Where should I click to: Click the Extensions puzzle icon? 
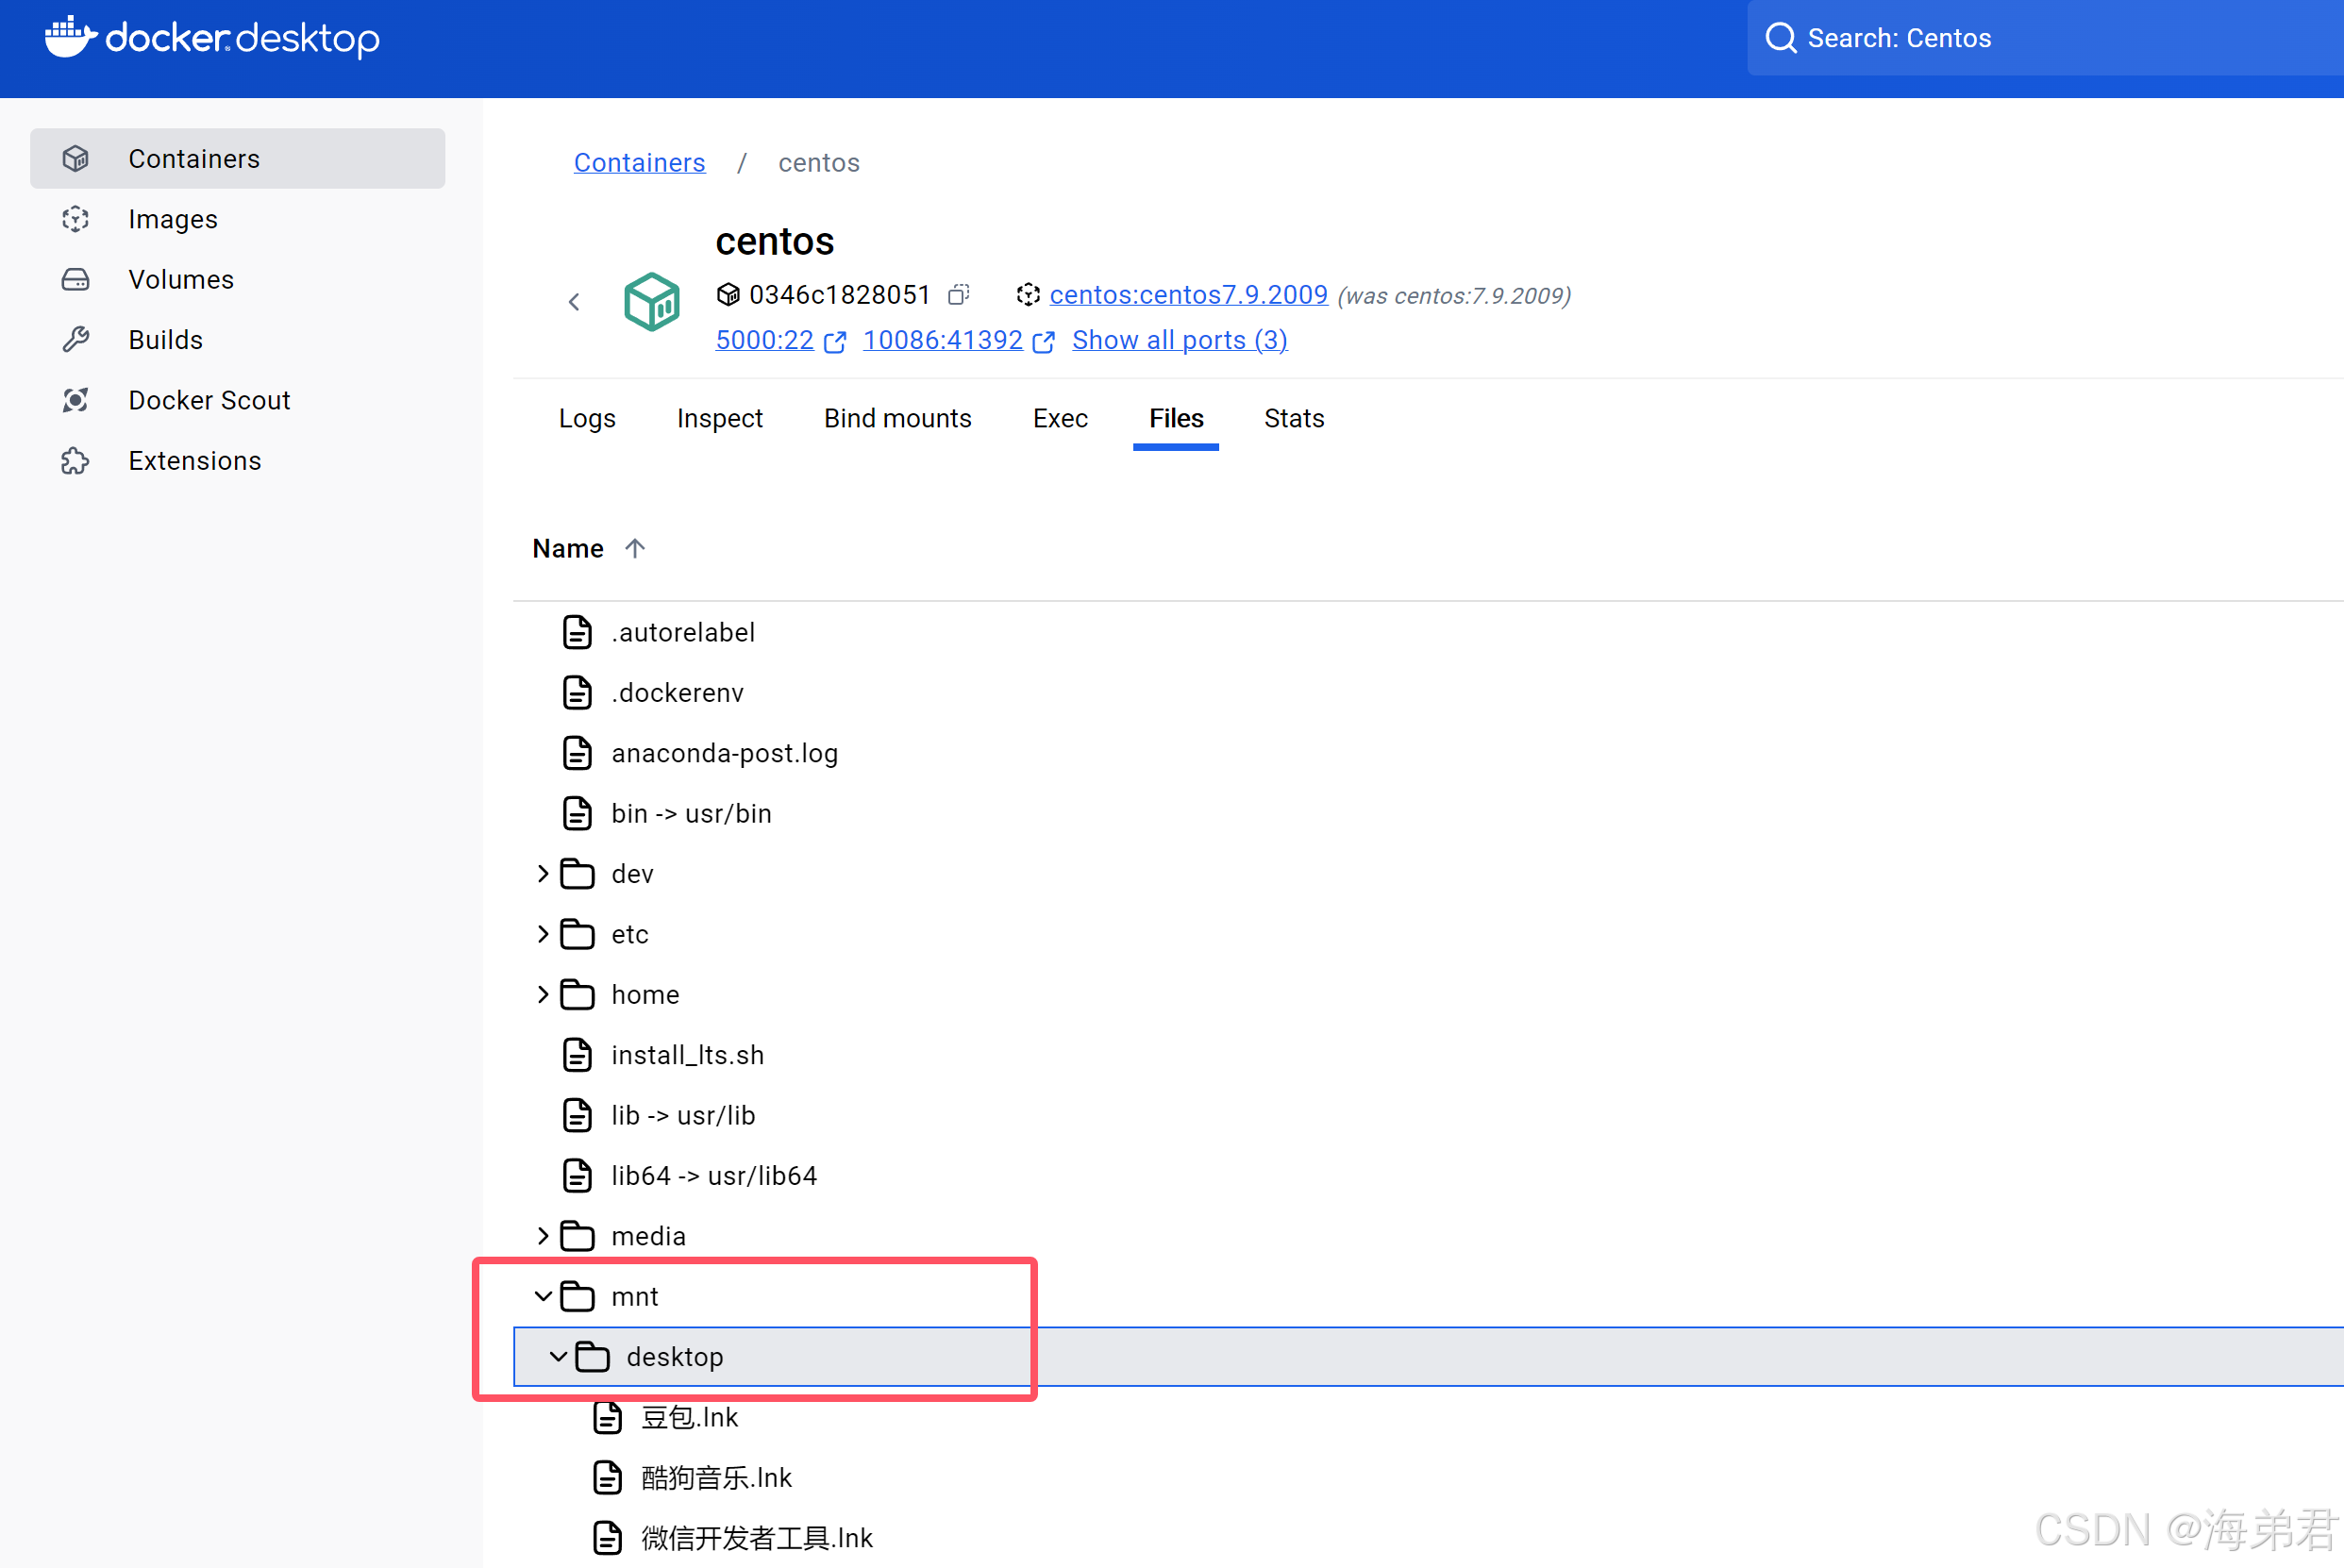(x=76, y=461)
